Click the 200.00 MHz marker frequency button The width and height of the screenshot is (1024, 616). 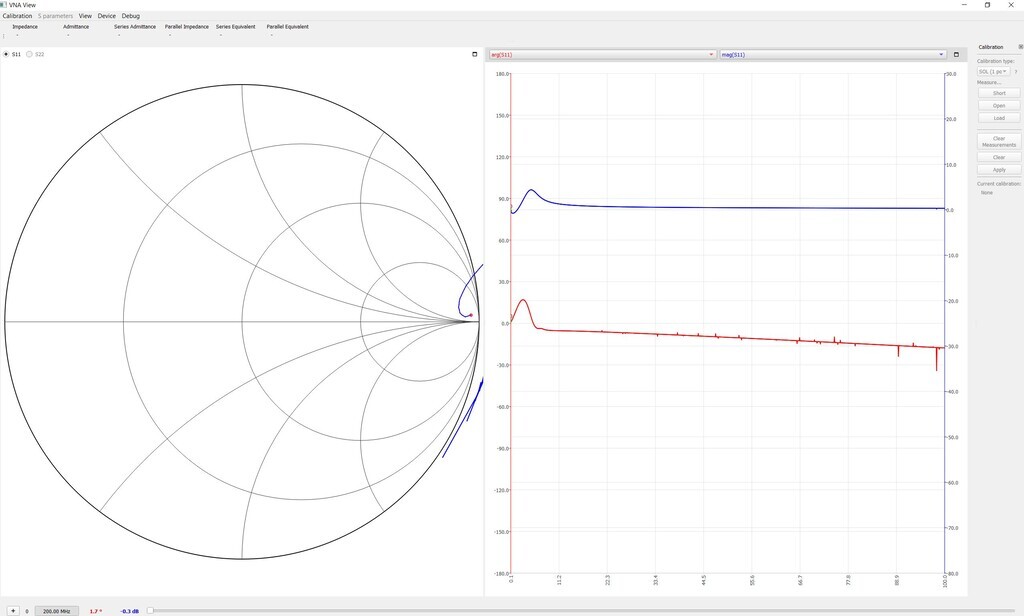coord(57,611)
